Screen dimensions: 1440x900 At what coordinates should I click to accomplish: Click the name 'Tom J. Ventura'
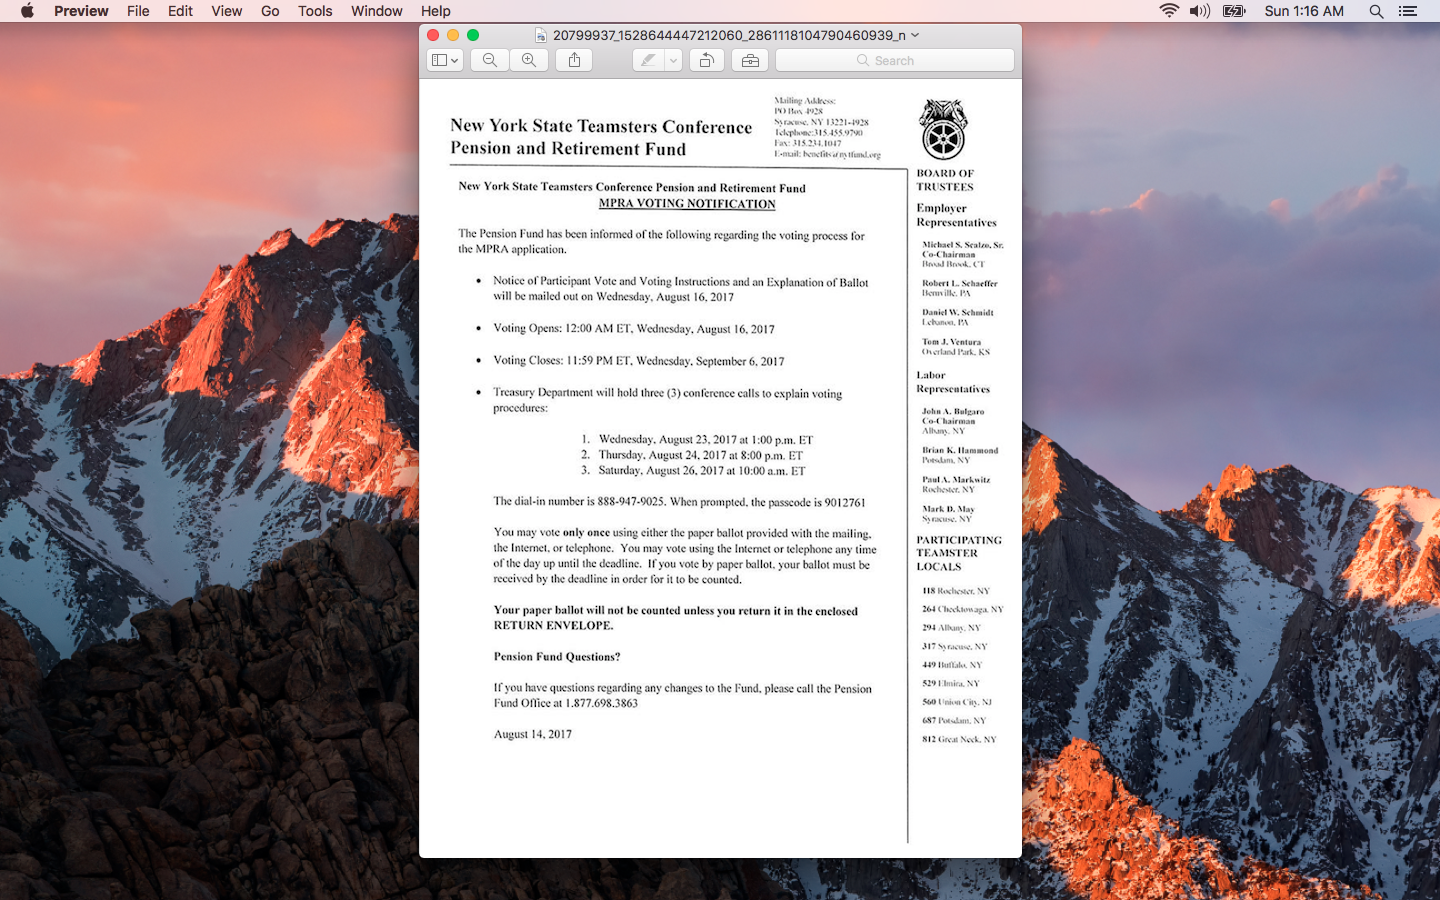951,342
